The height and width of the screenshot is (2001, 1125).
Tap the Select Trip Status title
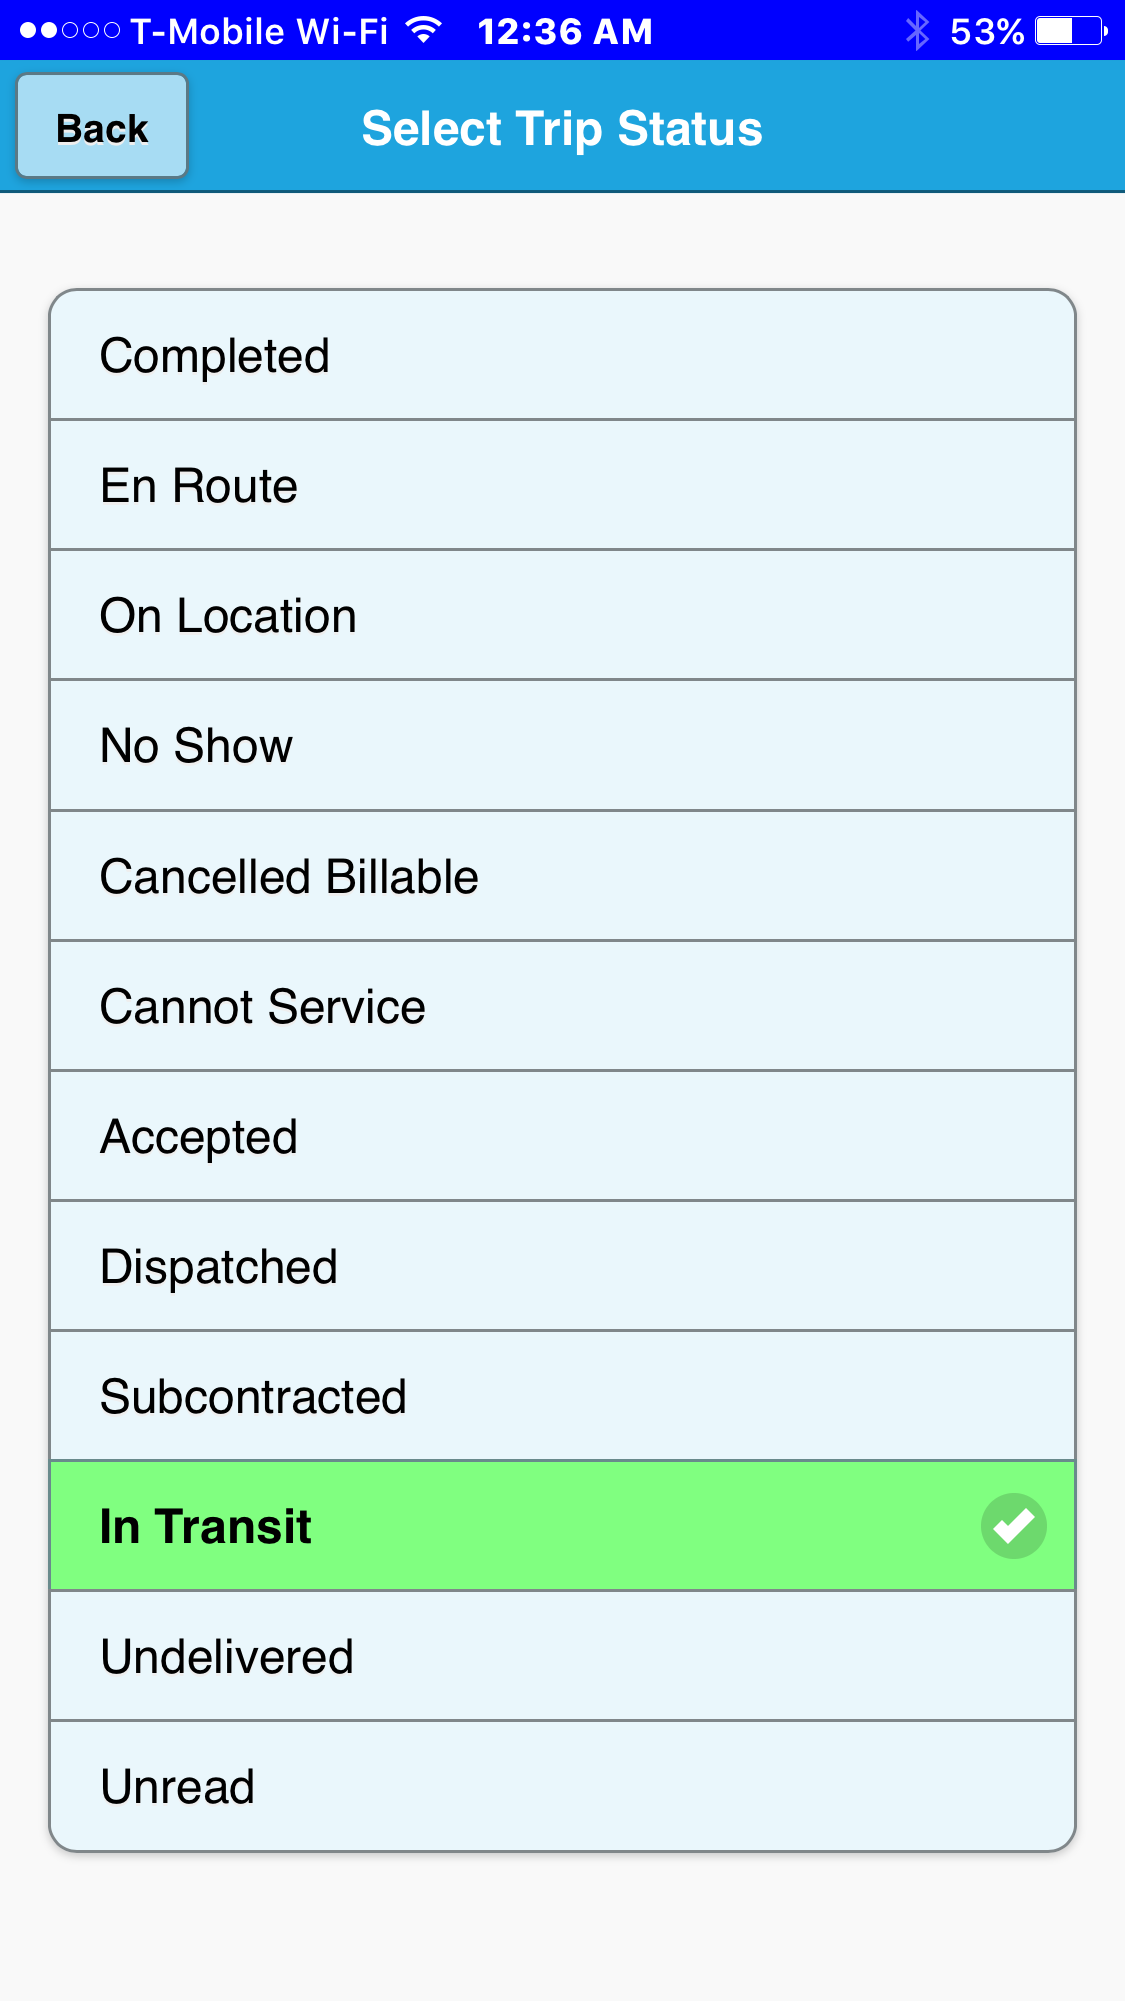(x=562, y=129)
